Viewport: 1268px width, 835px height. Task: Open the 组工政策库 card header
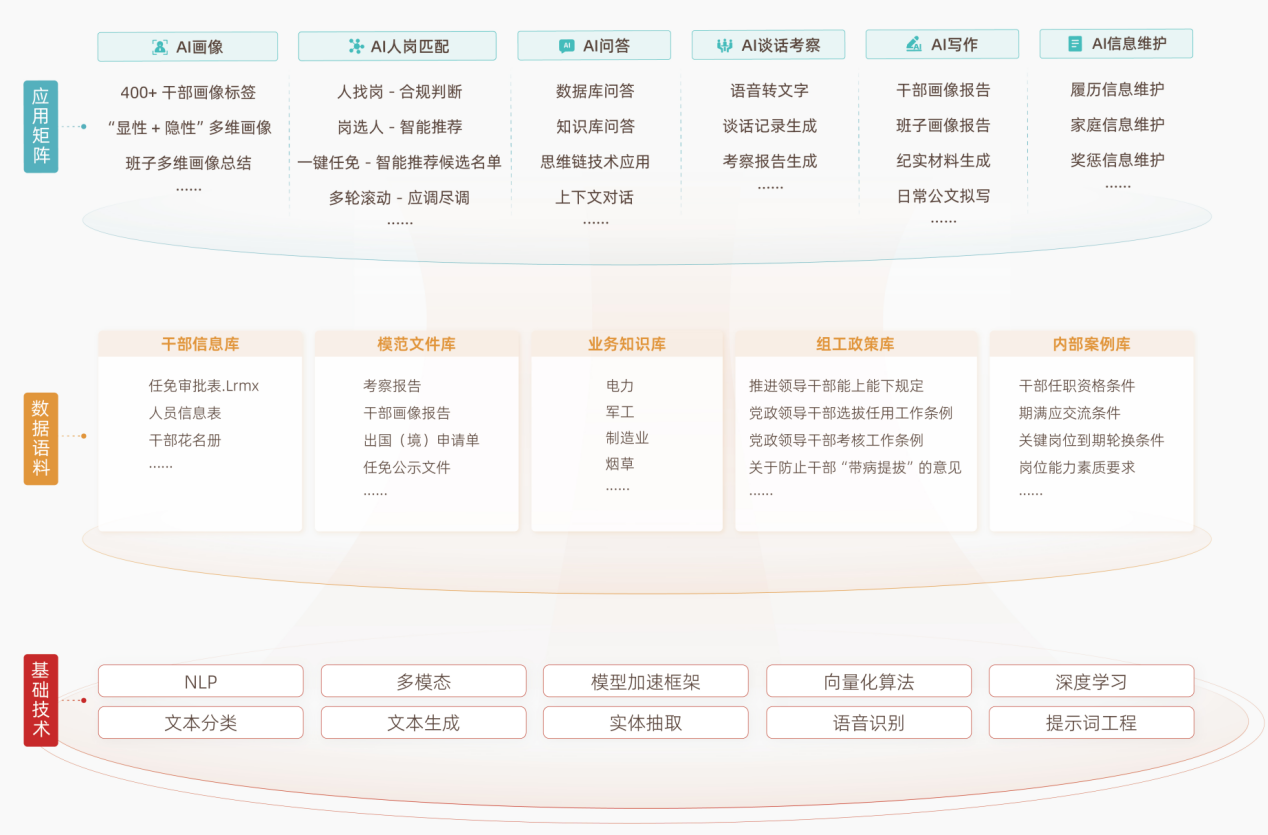(855, 344)
